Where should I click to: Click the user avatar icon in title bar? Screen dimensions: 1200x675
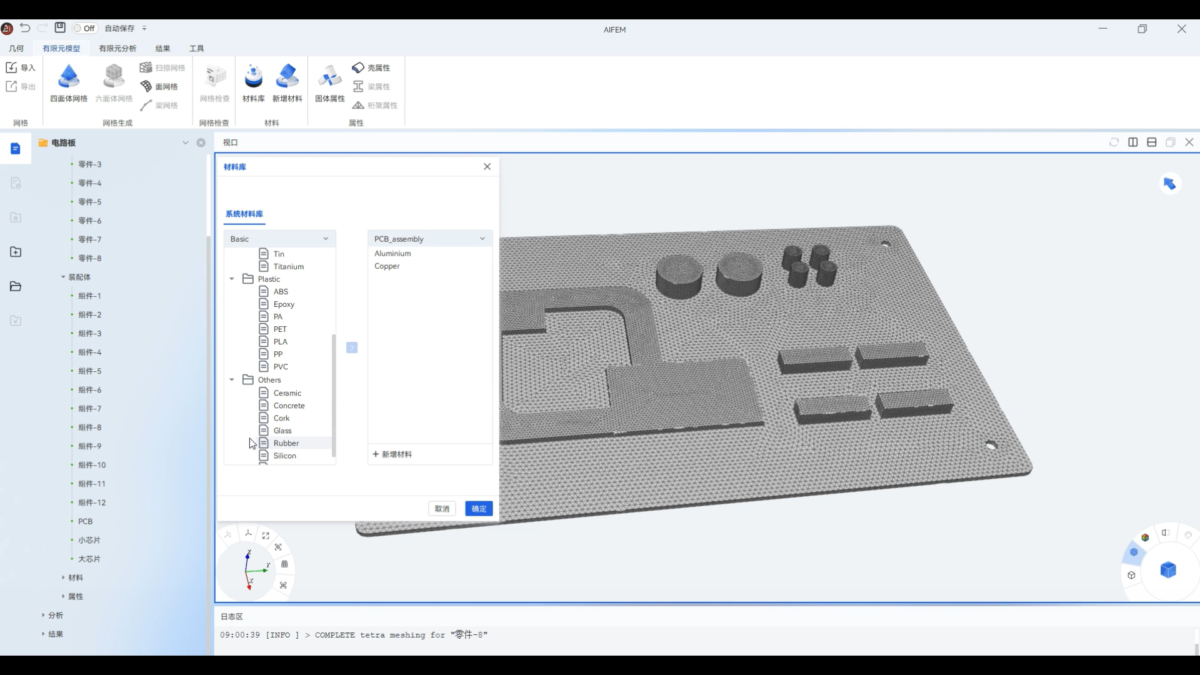(x=7, y=28)
